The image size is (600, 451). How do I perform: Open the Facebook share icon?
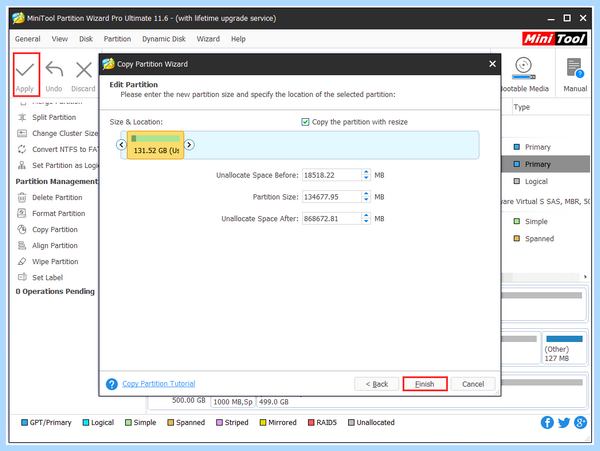pyautogui.click(x=547, y=423)
